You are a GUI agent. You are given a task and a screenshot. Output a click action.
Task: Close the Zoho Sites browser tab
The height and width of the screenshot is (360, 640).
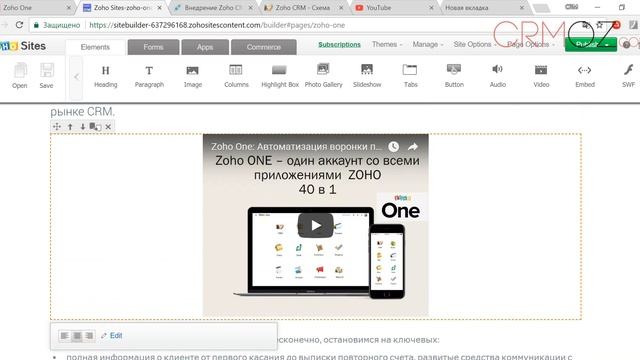160,8
